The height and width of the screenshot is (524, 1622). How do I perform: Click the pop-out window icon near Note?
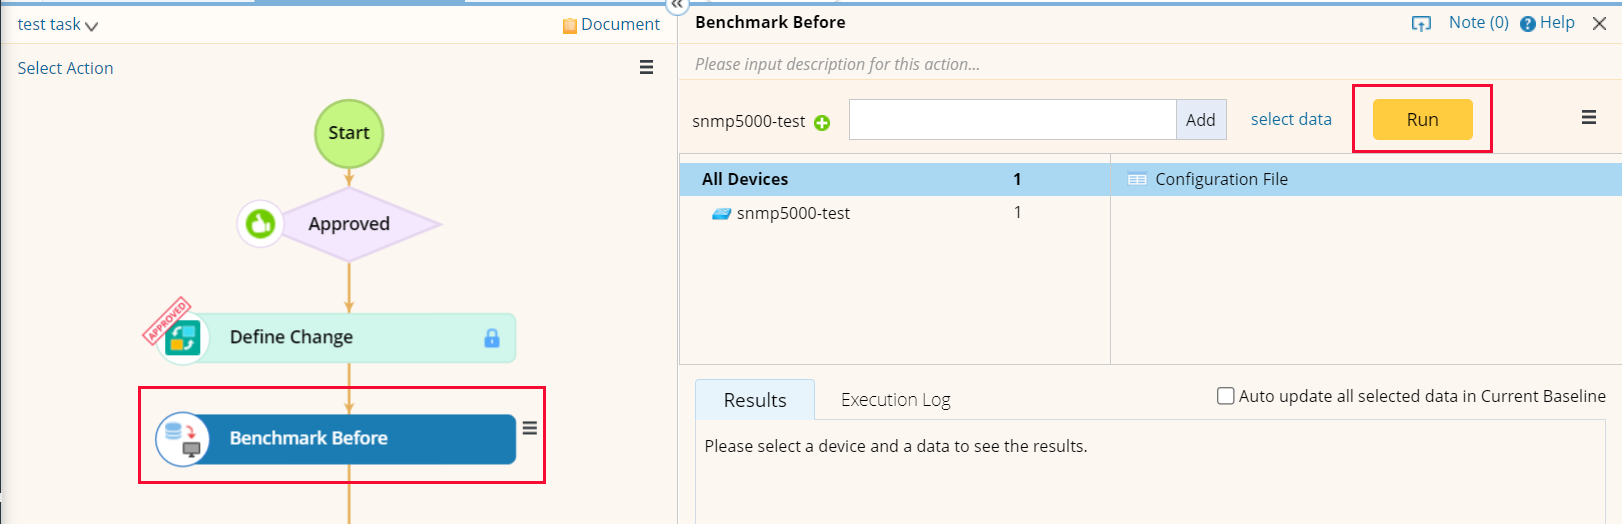[x=1421, y=23]
